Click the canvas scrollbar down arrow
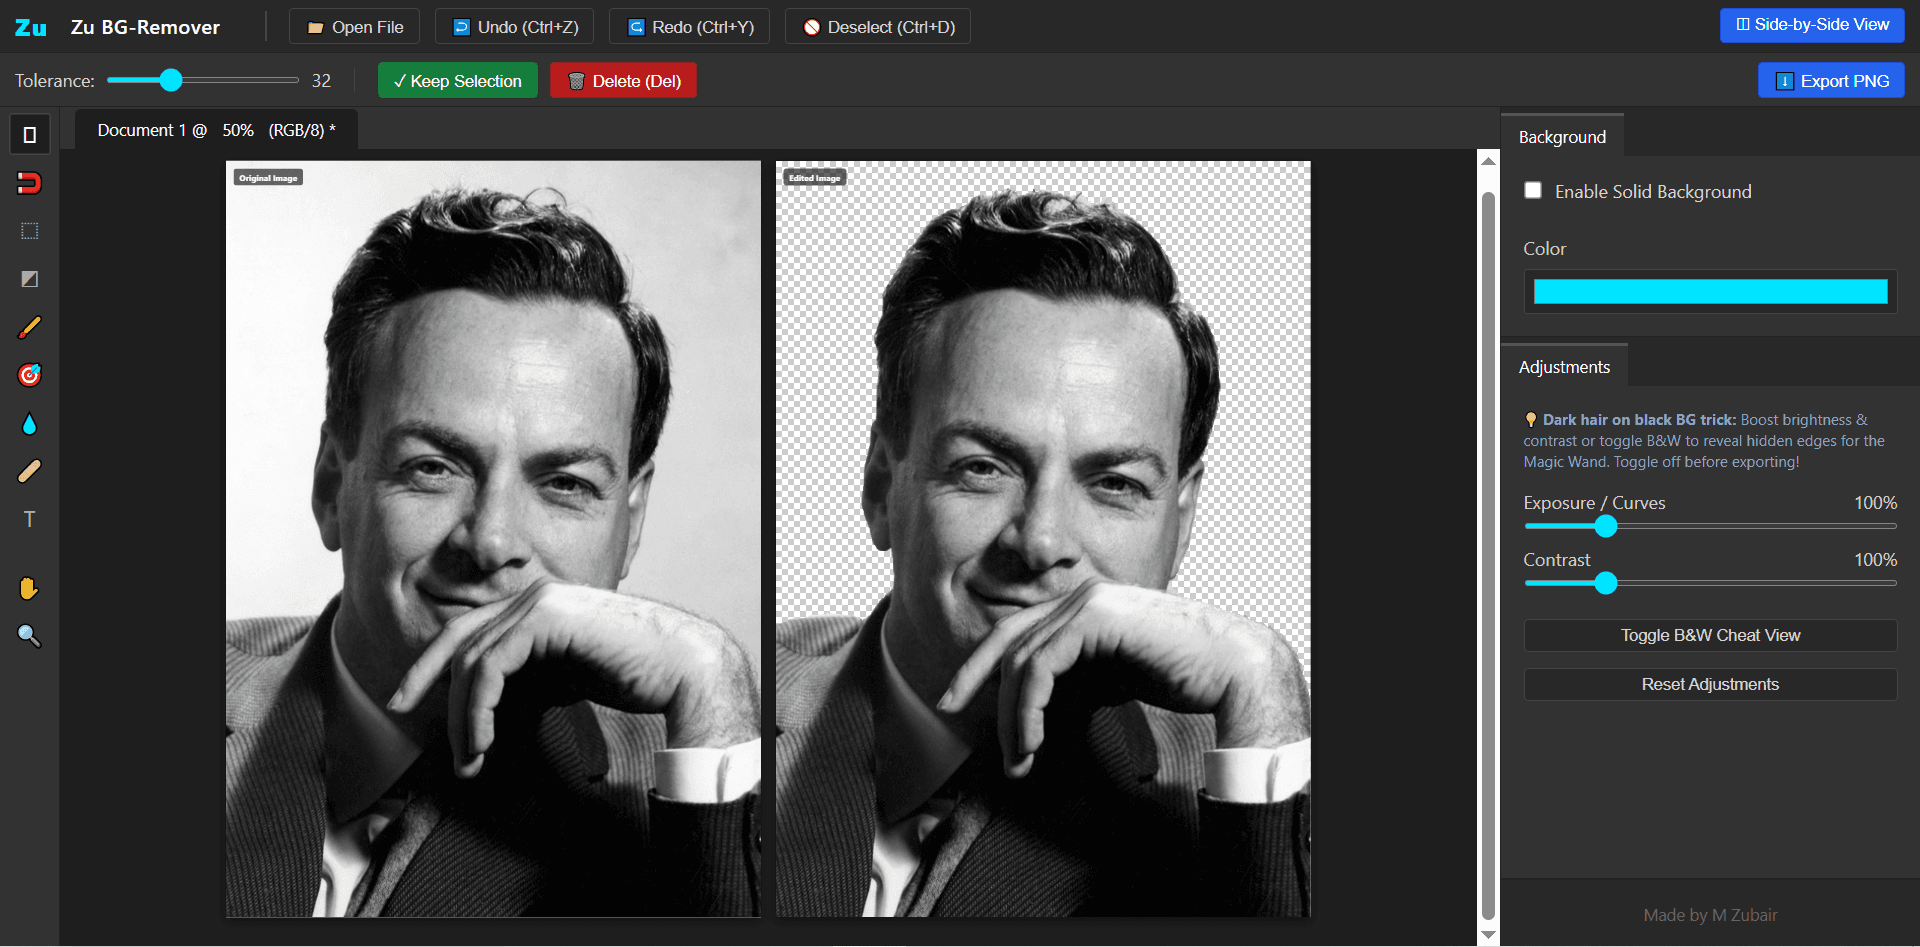 pyautogui.click(x=1488, y=935)
